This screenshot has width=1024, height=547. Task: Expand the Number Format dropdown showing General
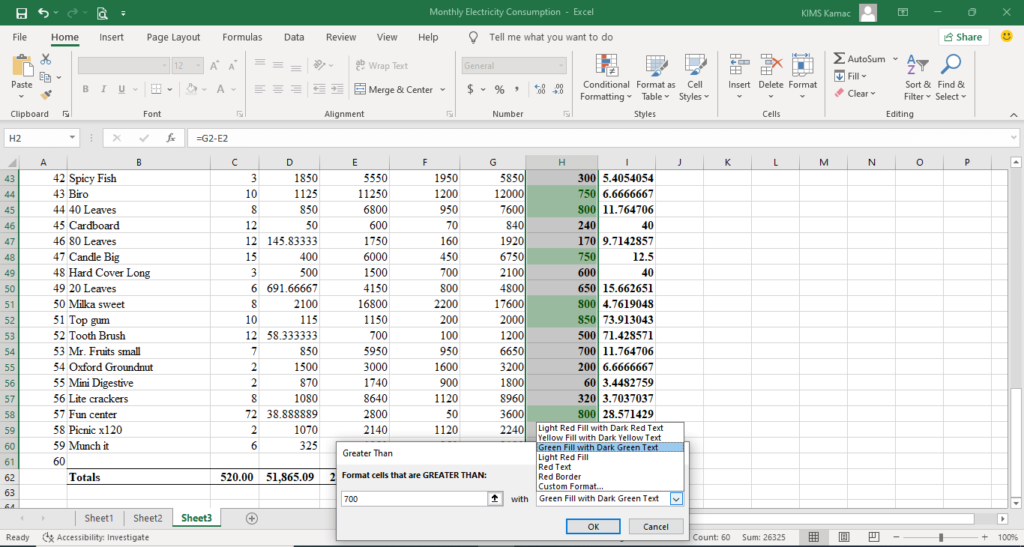(x=561, y=65)
